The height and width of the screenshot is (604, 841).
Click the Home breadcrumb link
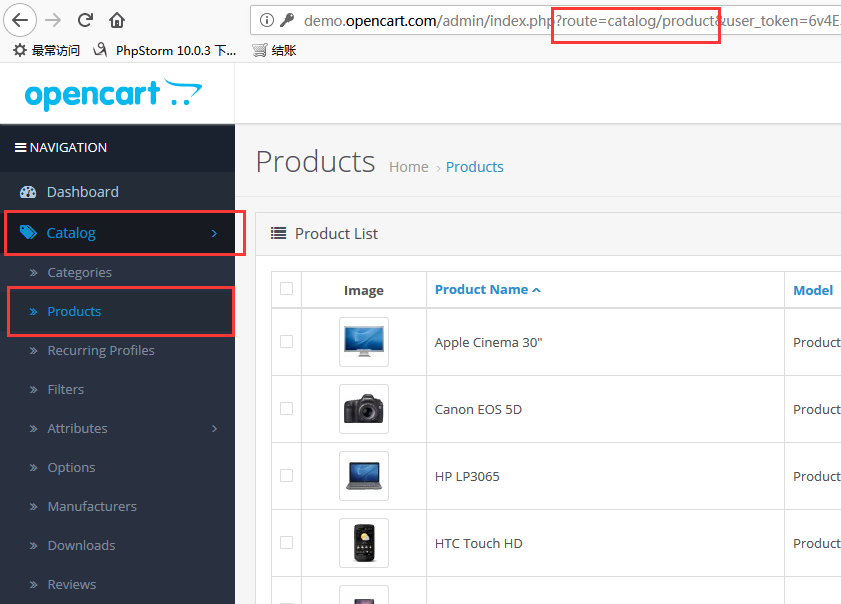(x=409, y=167)
